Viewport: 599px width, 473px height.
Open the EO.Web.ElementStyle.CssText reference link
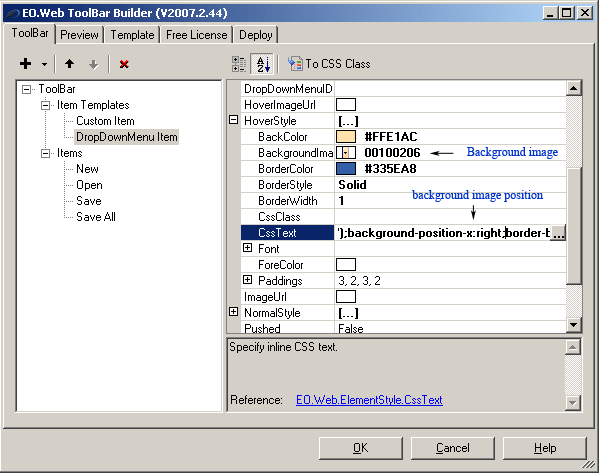pos(369,400)
